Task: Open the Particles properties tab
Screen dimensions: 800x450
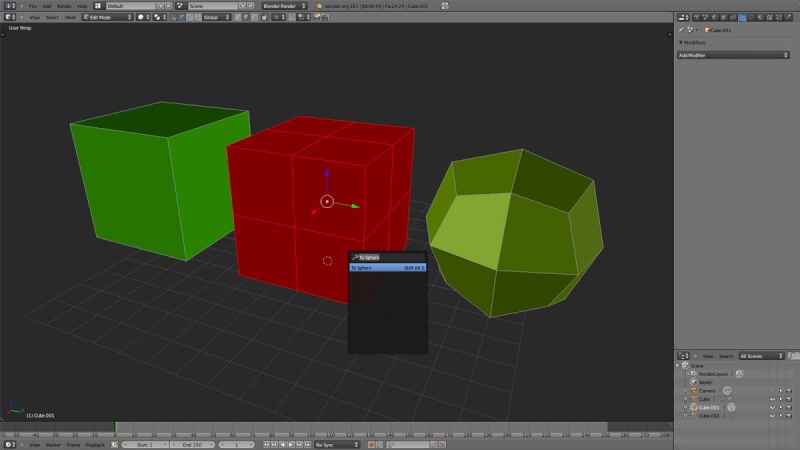Action: (x=779, y=17)
